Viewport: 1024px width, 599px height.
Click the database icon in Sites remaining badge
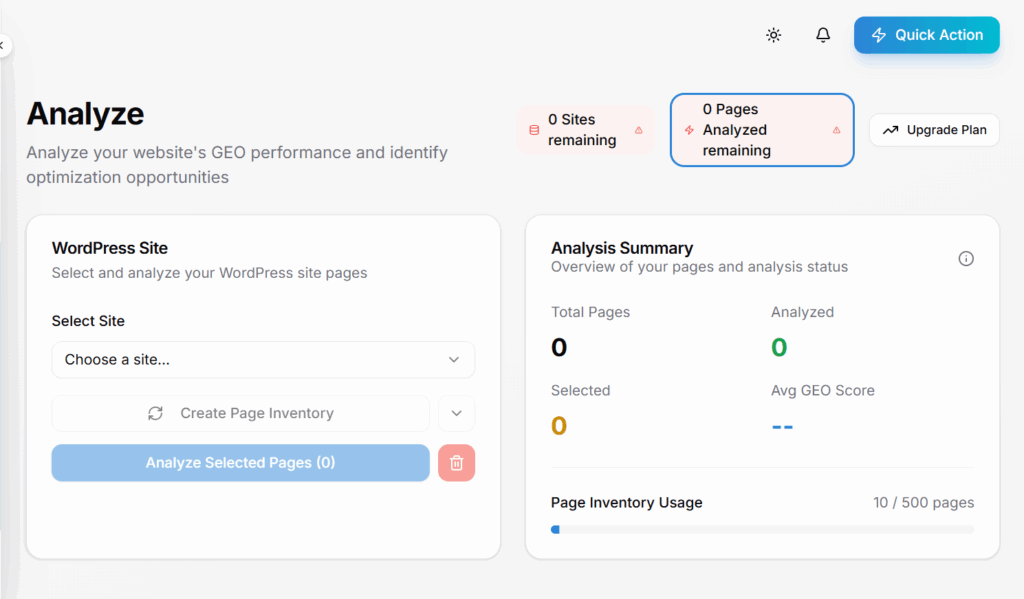coord(533,130)
